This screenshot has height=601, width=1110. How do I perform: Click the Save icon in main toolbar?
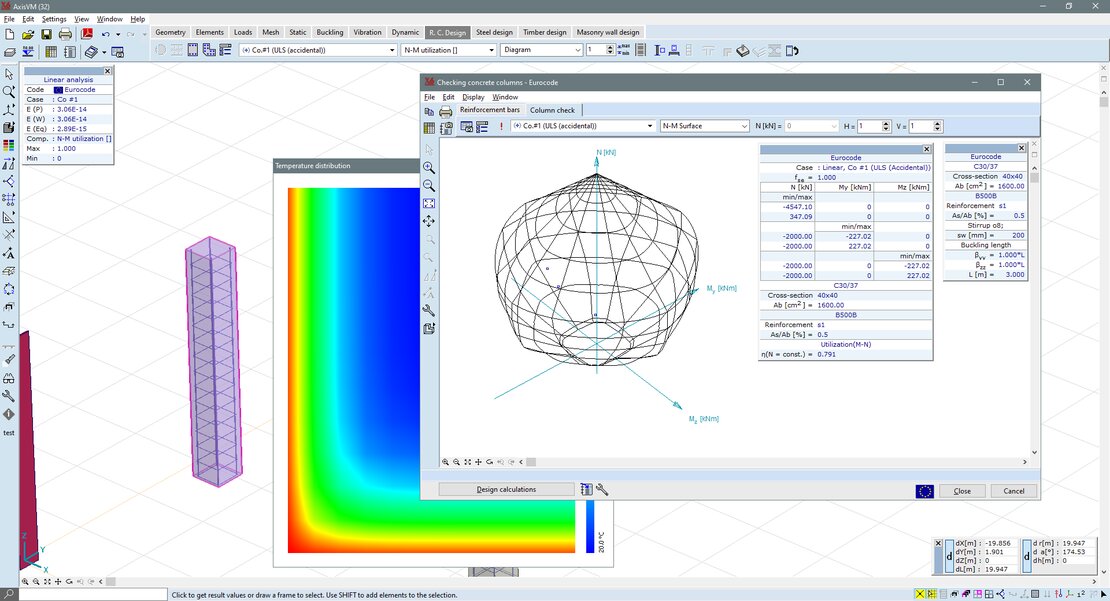[x=46, y=34]
